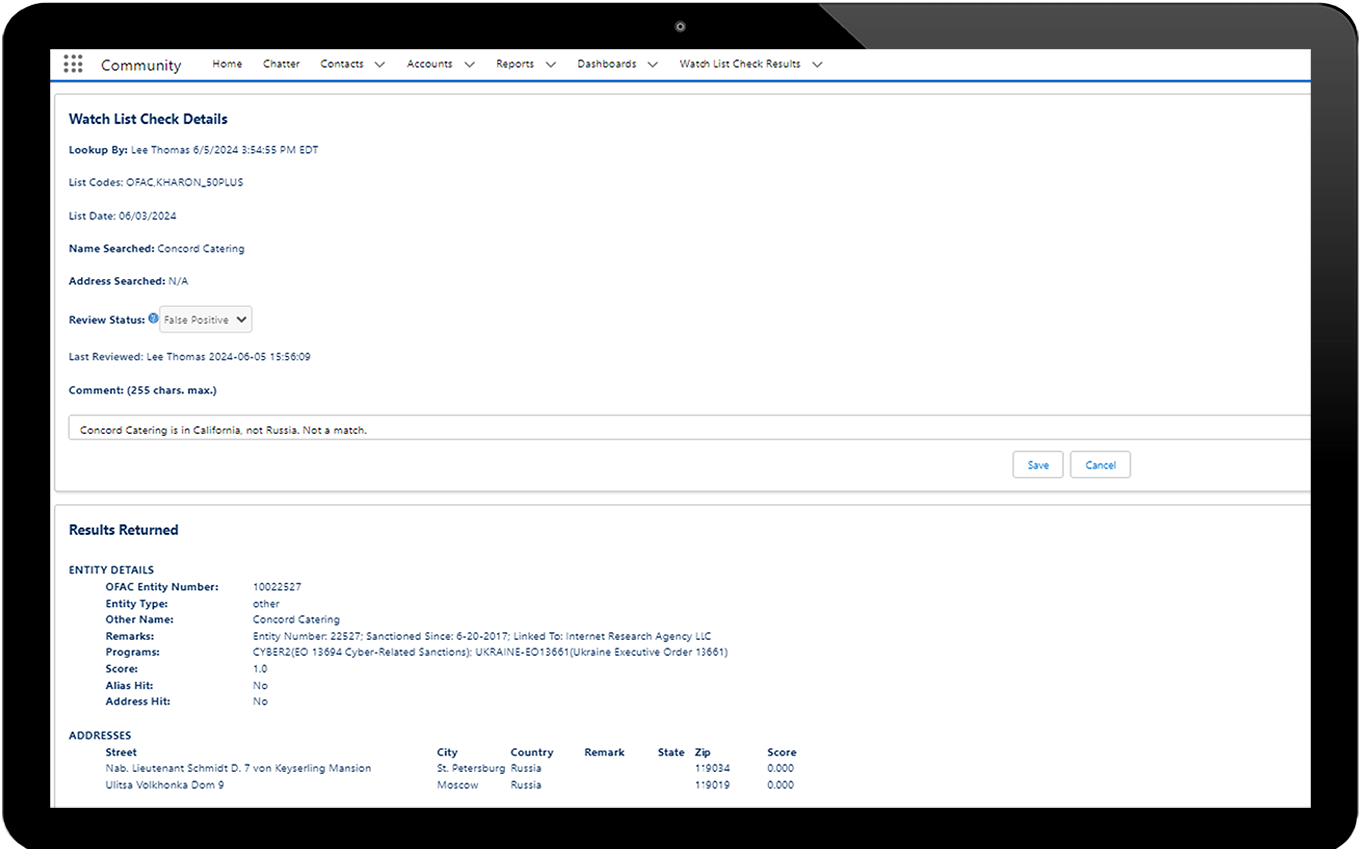Expand the Contacts menu chevron
1361x849 pixels.
(379, 65)
